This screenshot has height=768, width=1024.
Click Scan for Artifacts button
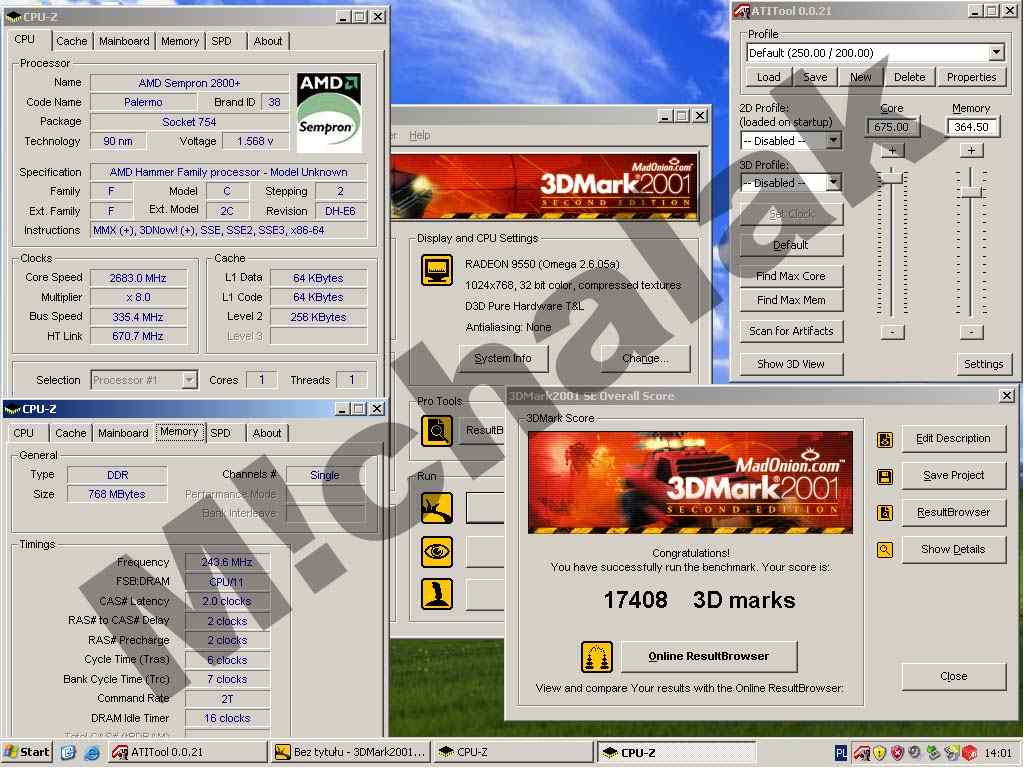pyautogui.click(x=791, y=331)
